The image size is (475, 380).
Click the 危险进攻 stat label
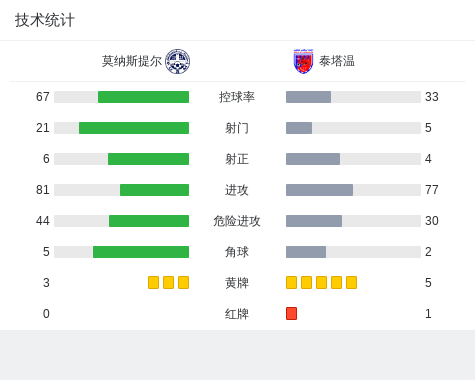tap(237, 221)
